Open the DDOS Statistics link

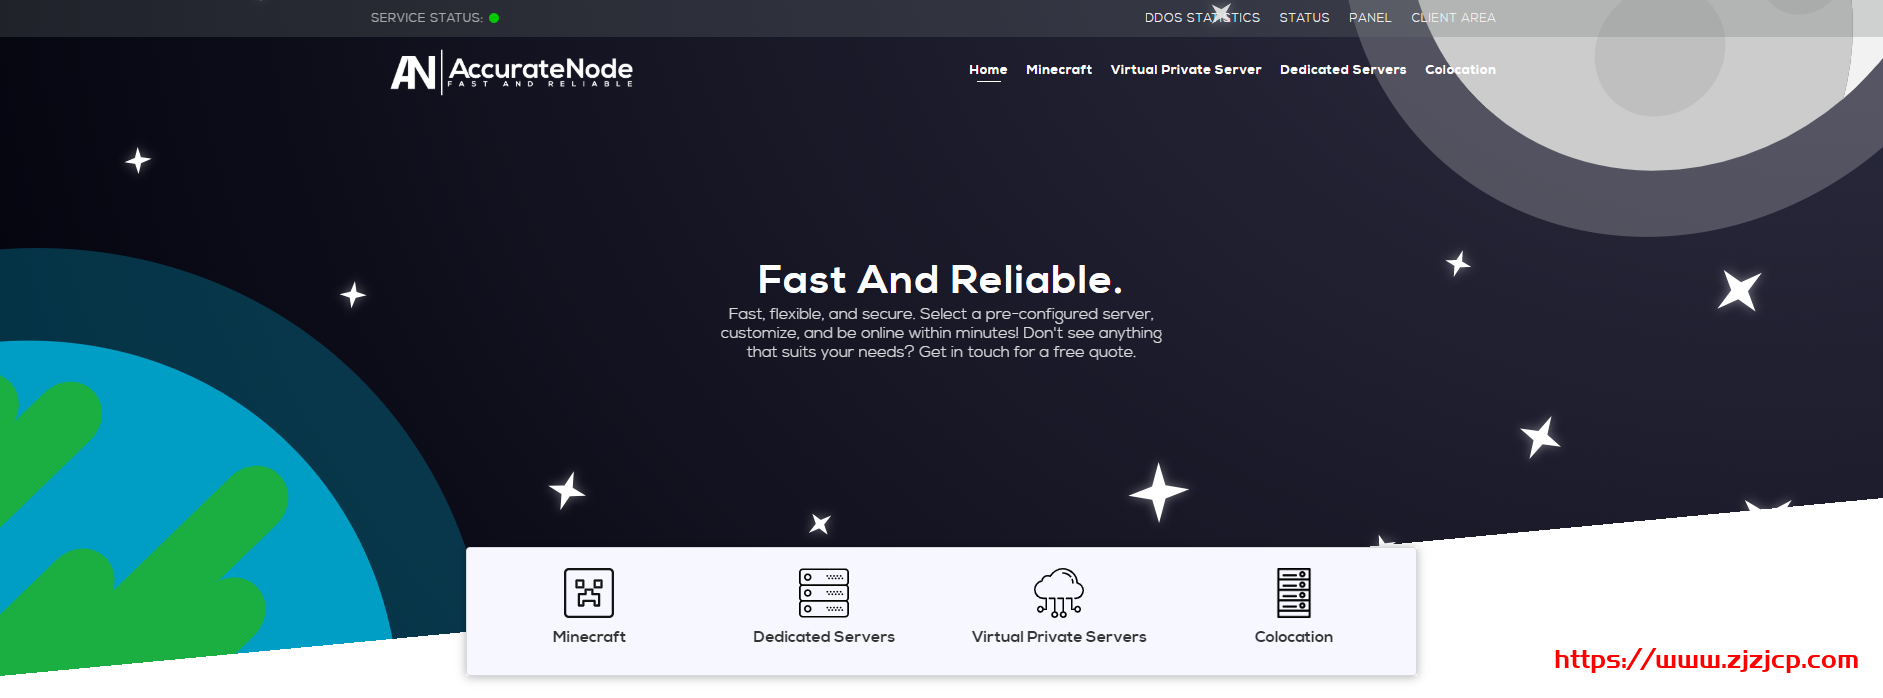pyautogui.click(x=1202, y=18)
